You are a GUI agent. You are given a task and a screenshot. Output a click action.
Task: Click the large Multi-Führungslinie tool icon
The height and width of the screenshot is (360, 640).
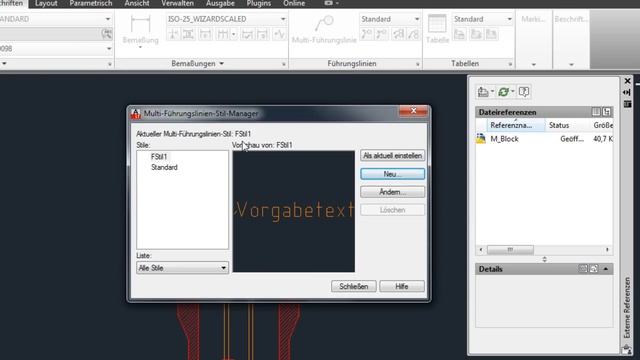[324, 24]
